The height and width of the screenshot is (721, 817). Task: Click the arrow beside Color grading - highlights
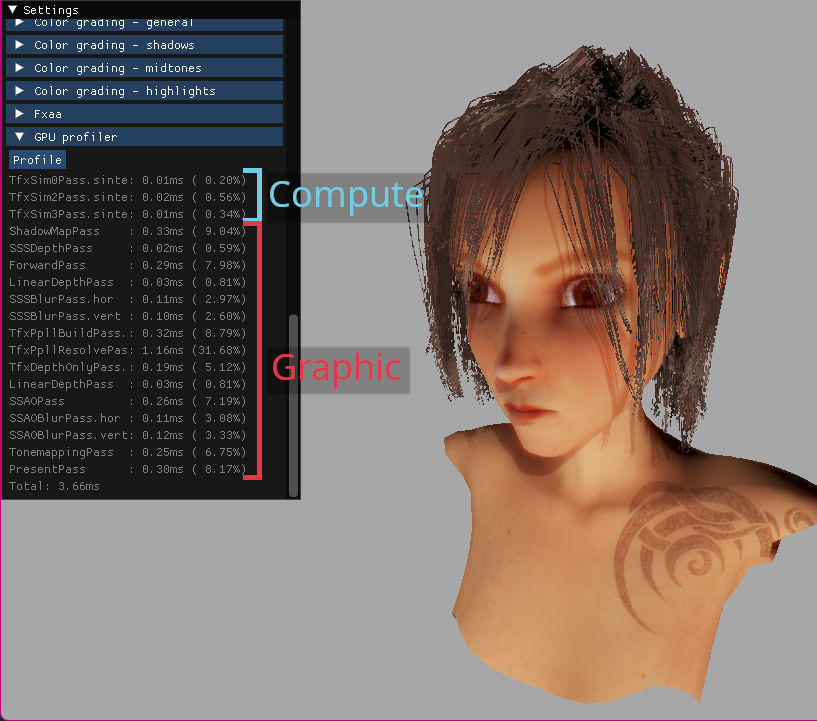tap(19, 90)
